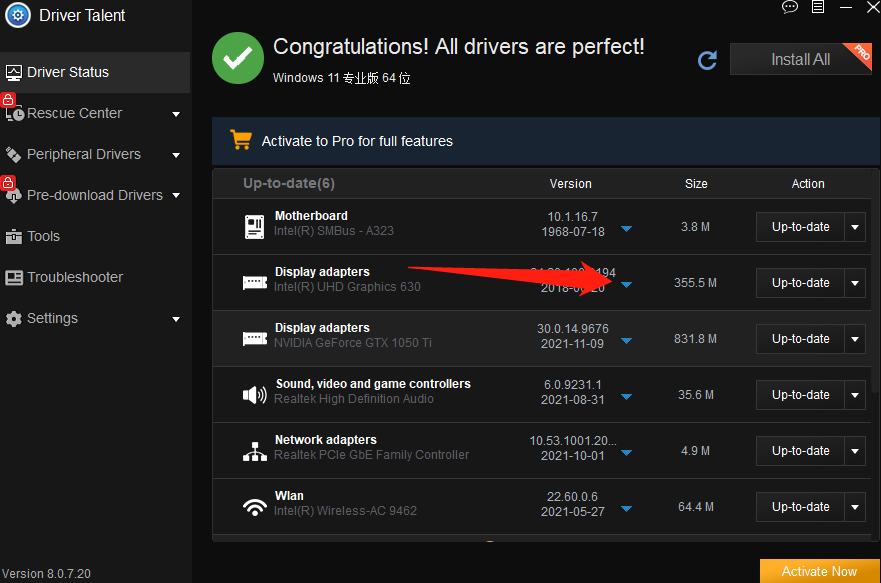Image resolution: width=881 pixels, height=583 pixels.
Task: Open version dropdown for Intel Wireless-AC 9462
Action: [626, 509]
